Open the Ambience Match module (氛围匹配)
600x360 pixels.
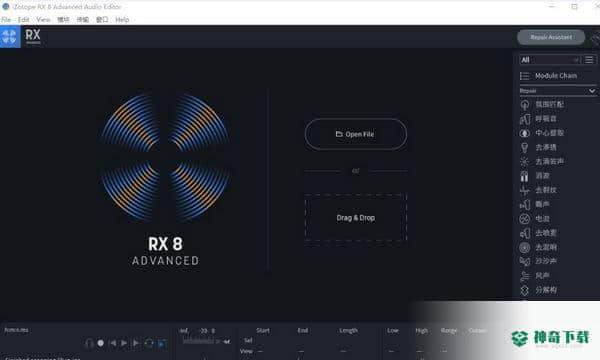tap(541, 104)
